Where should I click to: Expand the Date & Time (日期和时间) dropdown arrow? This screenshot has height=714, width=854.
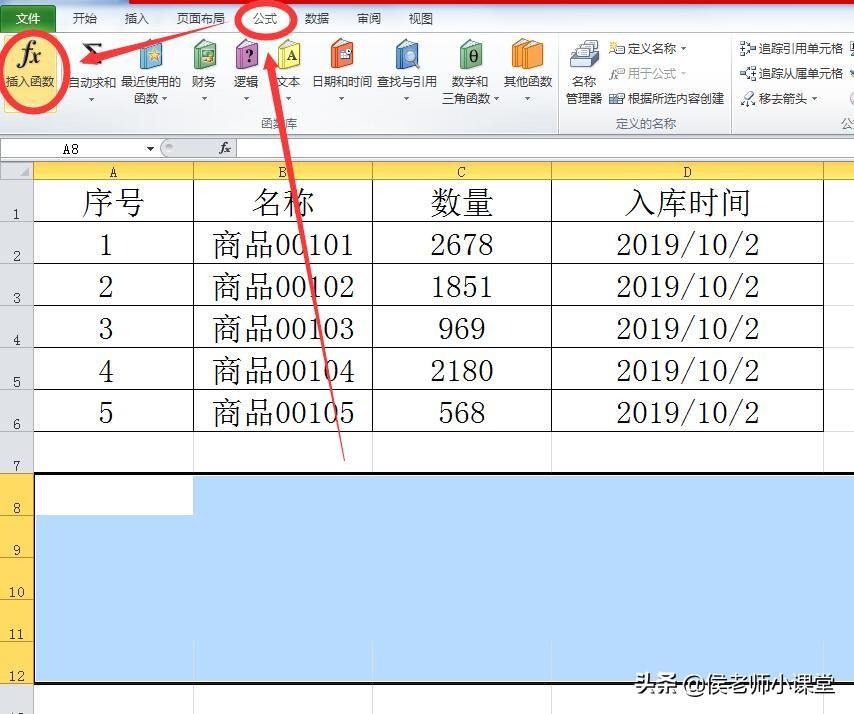tap(341, 99)
